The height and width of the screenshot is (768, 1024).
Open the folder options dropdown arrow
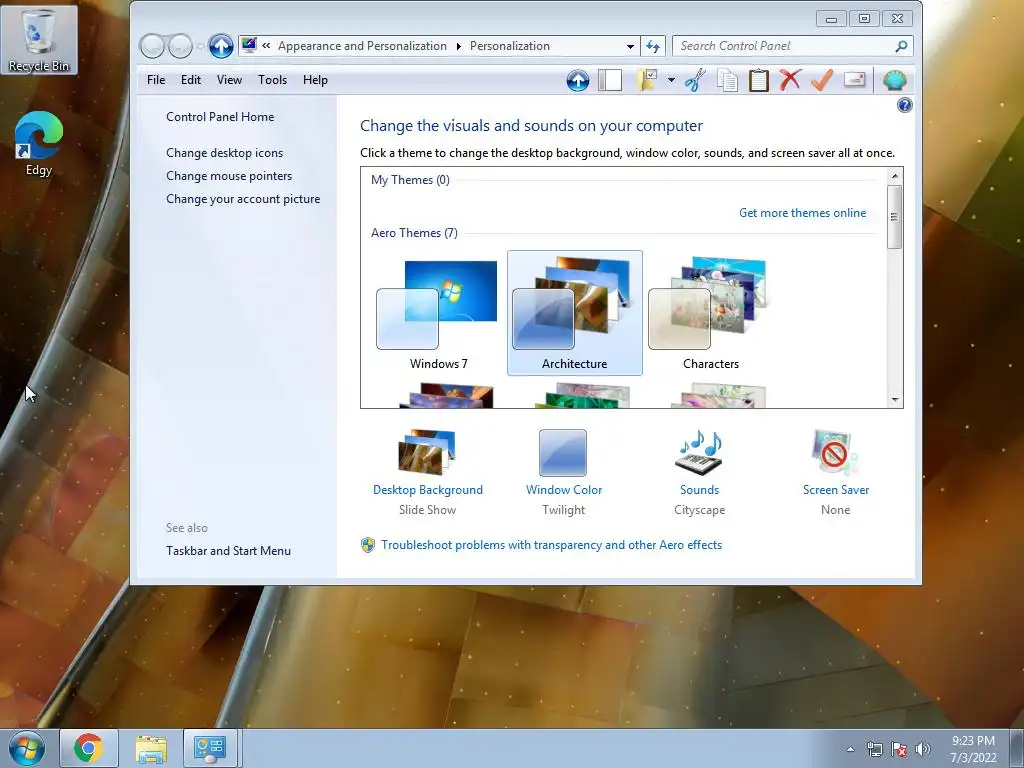pyautogui.click(x=671, y=80)
